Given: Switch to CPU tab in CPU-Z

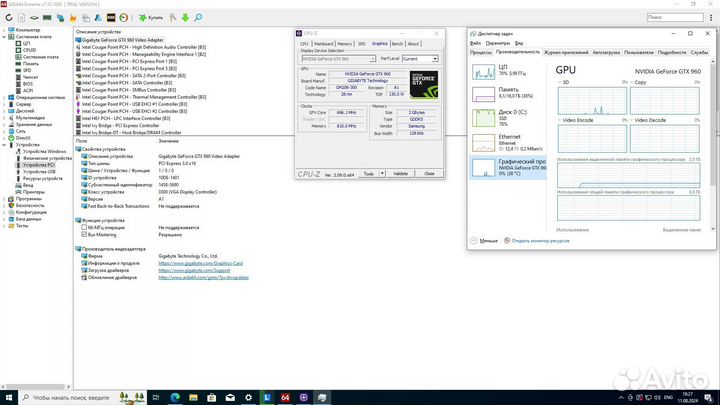Looking at the screenshot, I should (x=304, y=44).
